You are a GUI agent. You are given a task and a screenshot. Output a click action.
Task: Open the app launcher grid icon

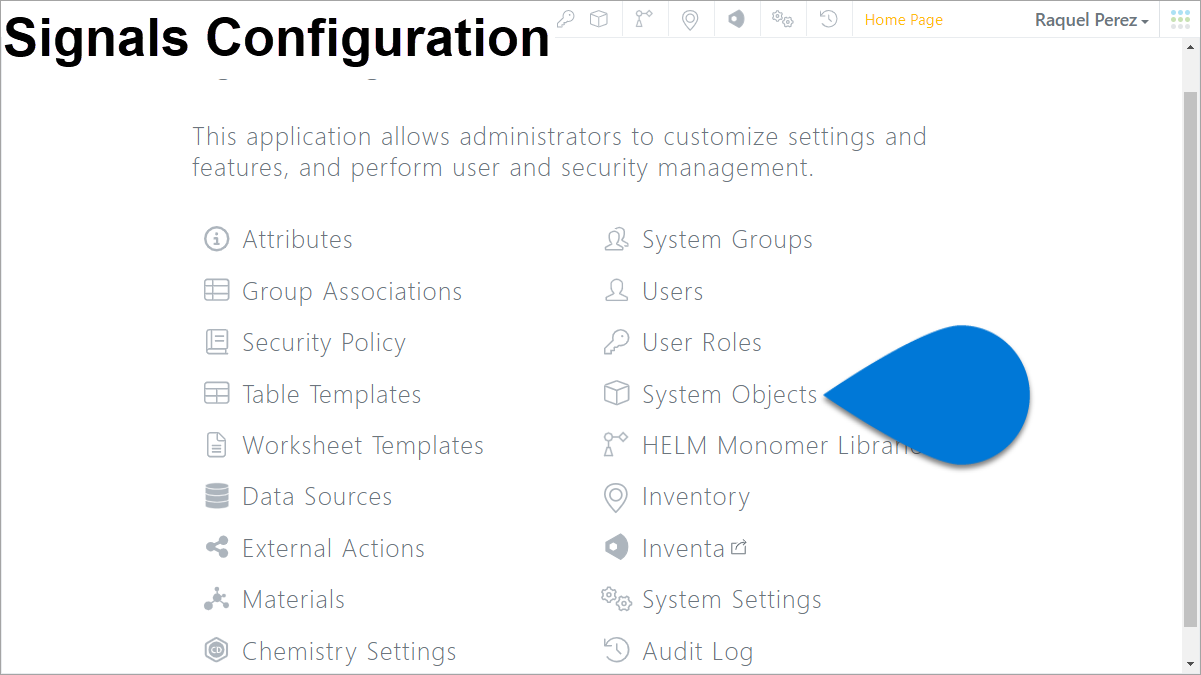tap(1180, 19)
